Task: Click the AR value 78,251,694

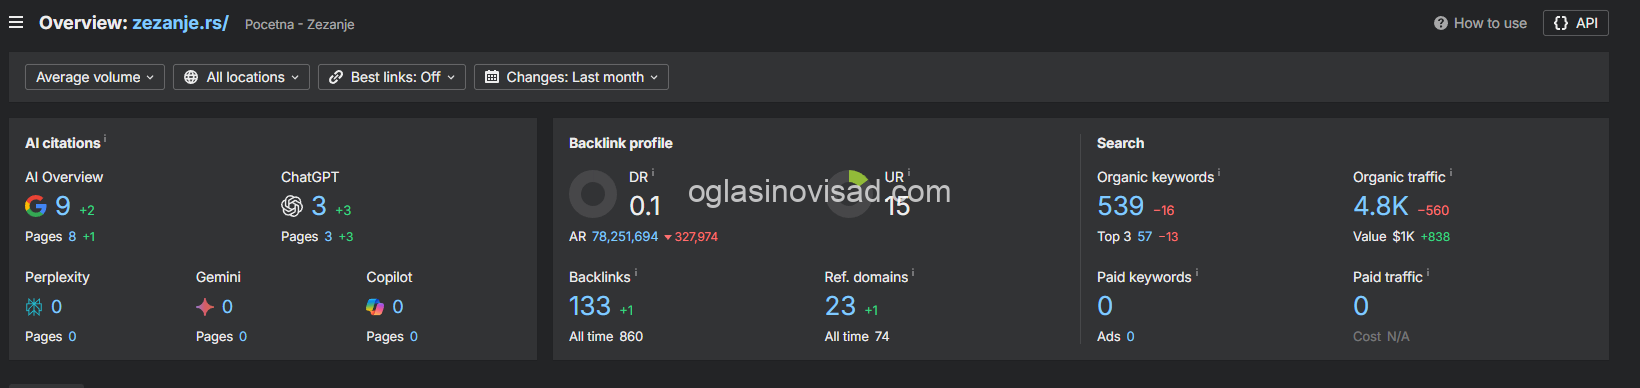Action: tap(625, 237)
